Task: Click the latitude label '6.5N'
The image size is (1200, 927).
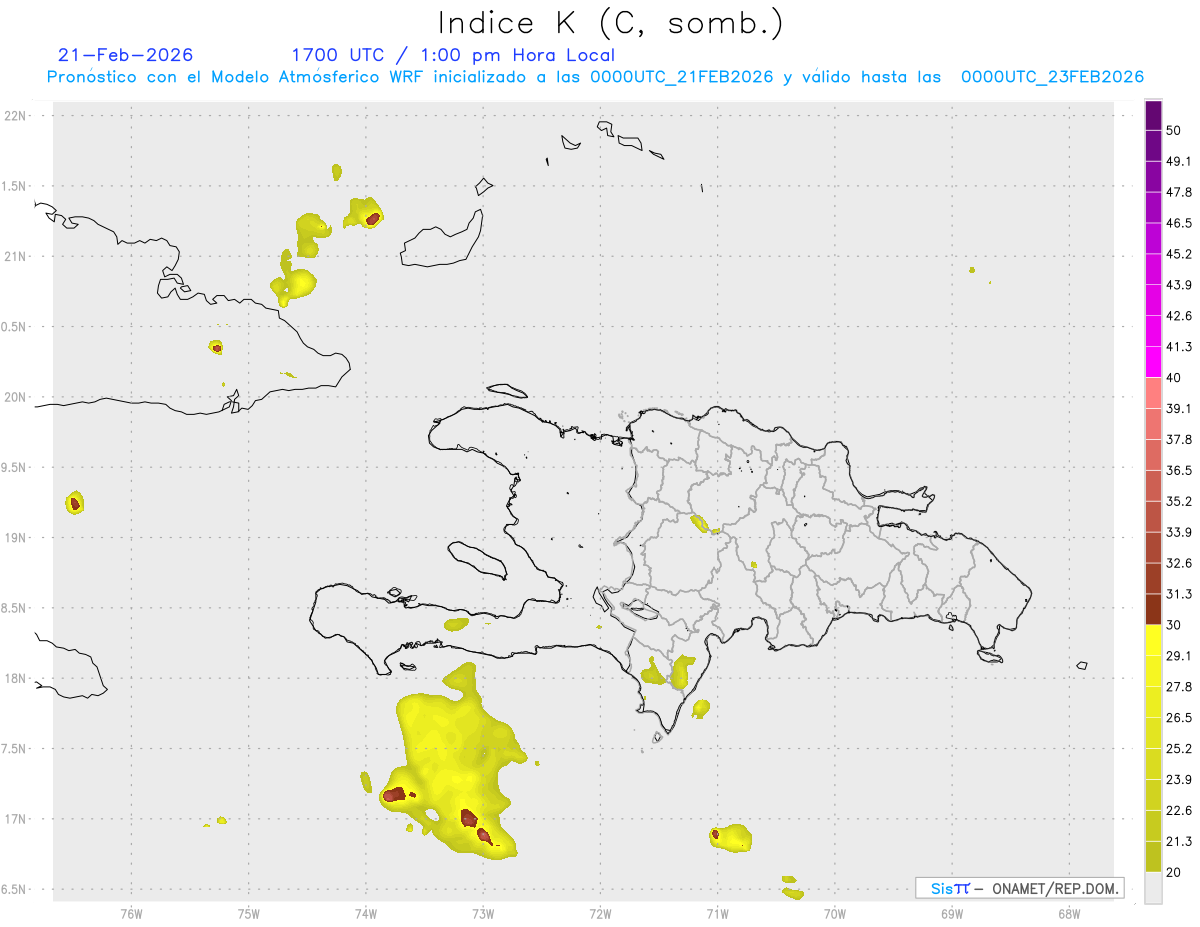Action: click(15, 890)
